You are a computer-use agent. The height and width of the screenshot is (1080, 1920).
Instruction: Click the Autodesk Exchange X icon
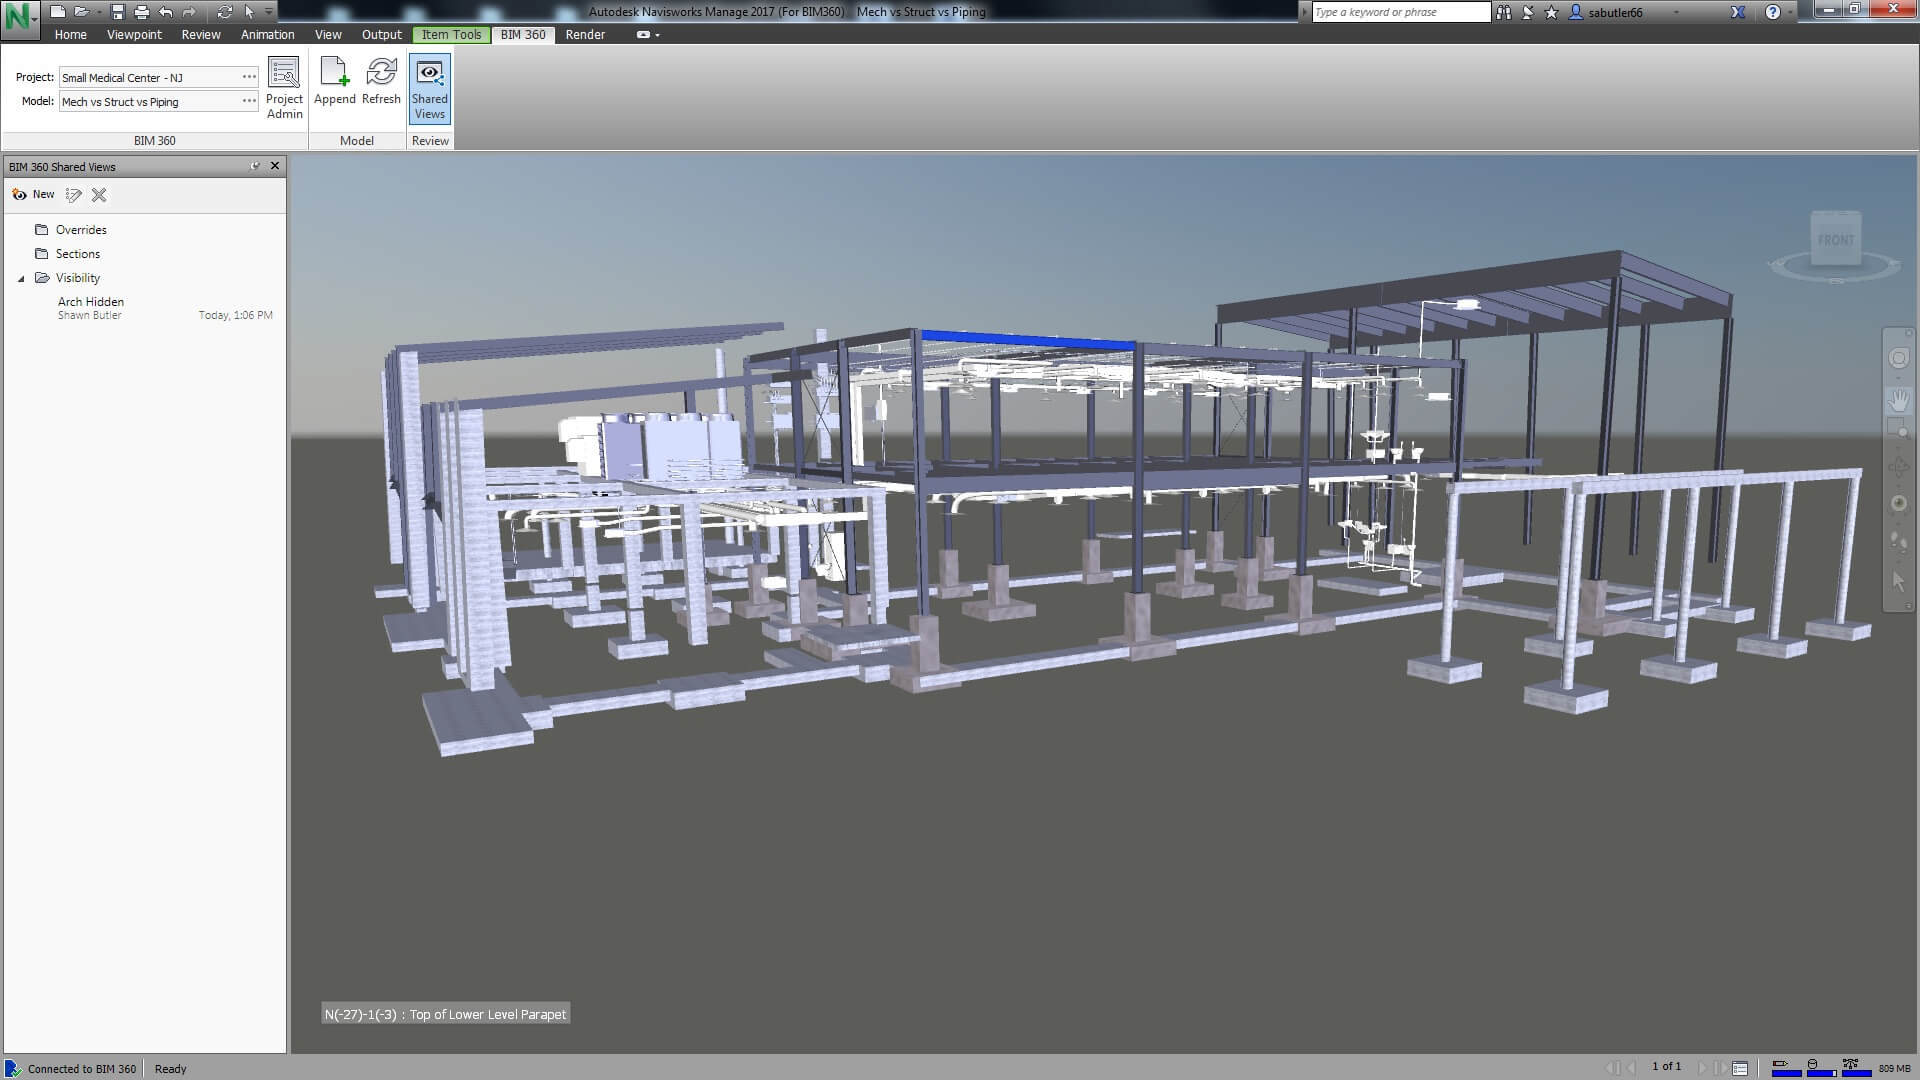click(1738, 12)
